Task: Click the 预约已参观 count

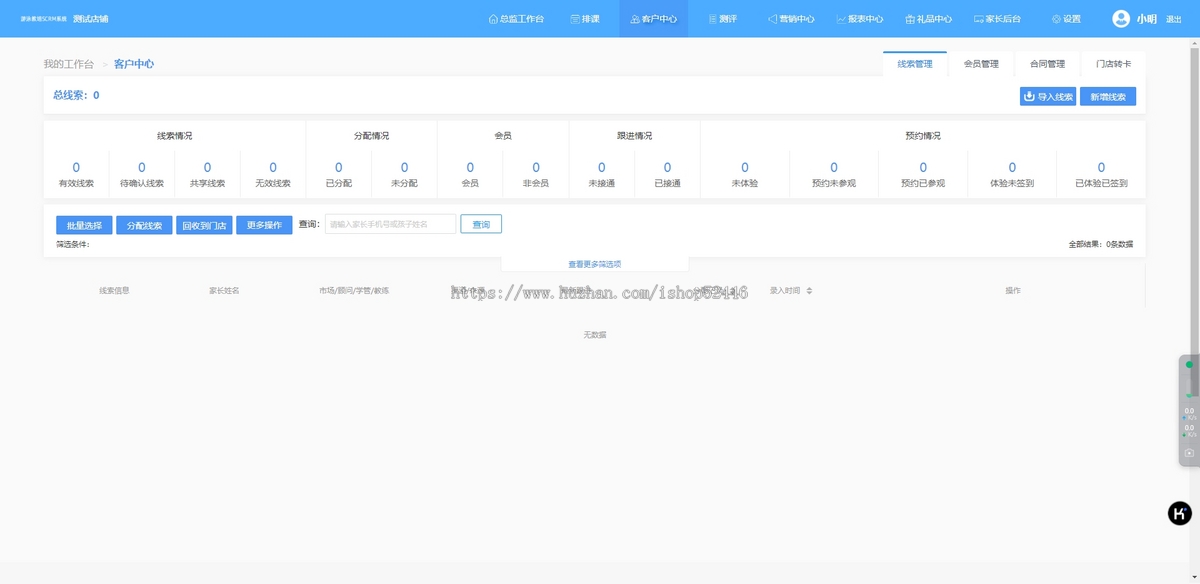Action: click(x=923, y=168)
